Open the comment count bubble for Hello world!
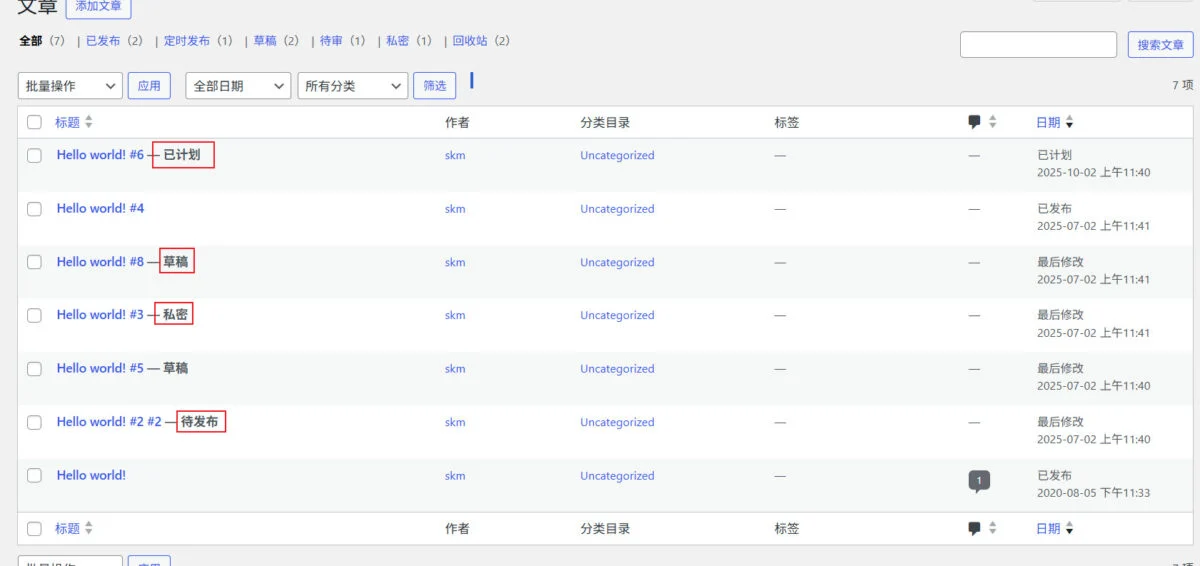 (x=979, y=481)
